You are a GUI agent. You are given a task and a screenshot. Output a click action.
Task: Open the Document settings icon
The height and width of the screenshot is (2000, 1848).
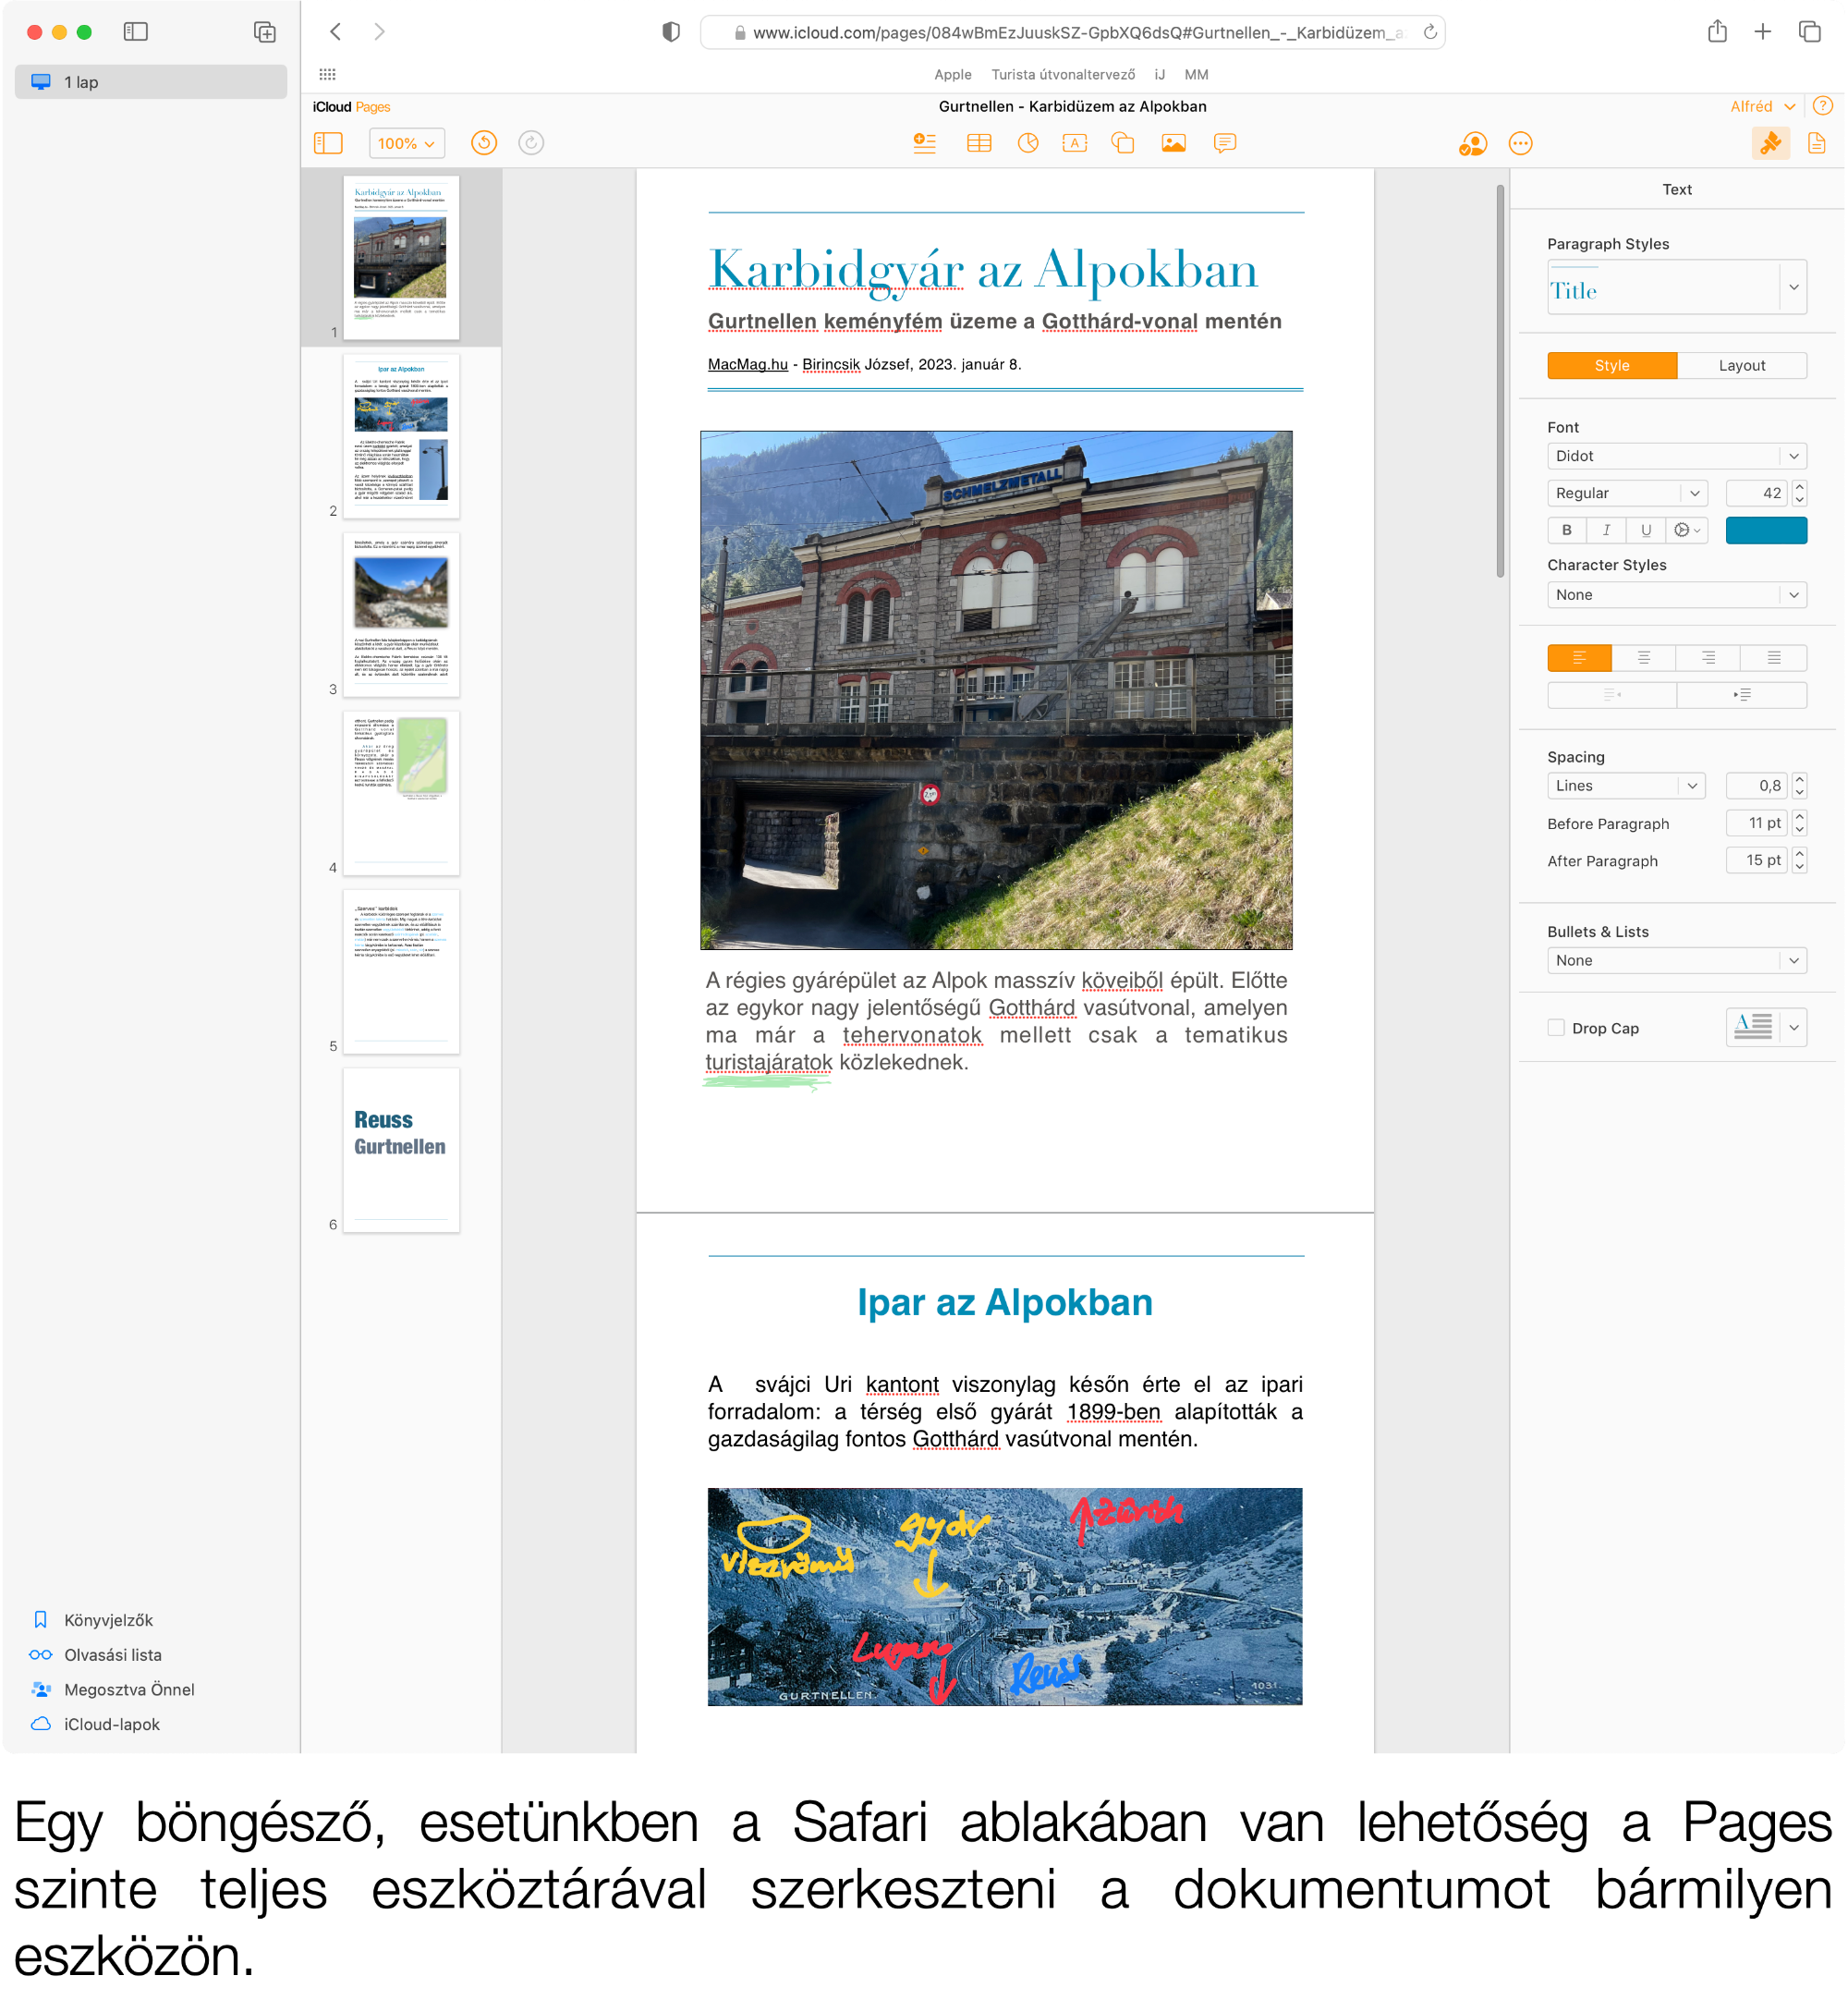1816,143
